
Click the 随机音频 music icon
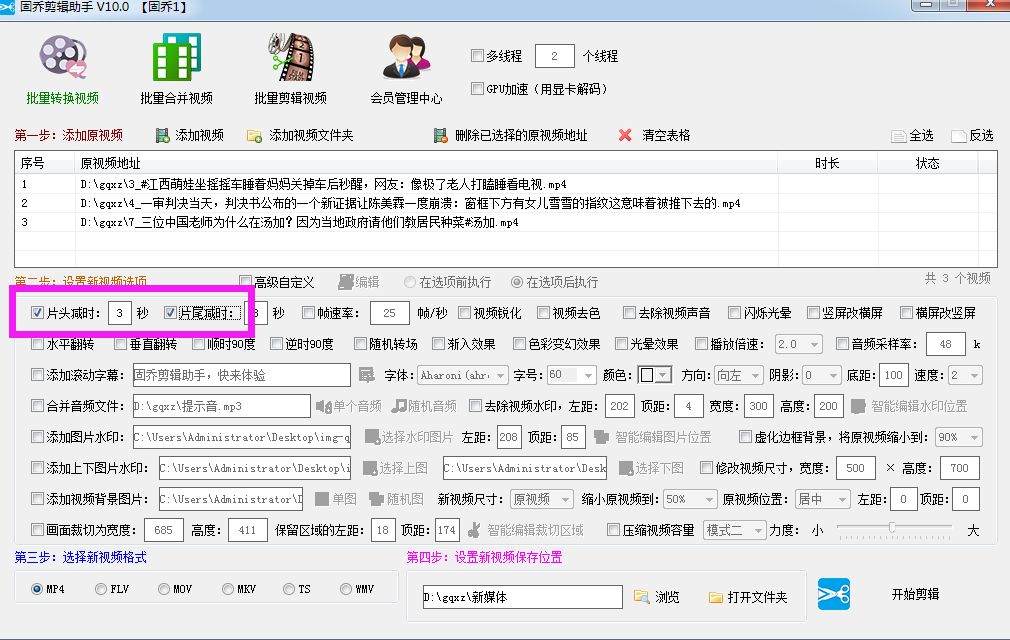(x=399, y=406)
